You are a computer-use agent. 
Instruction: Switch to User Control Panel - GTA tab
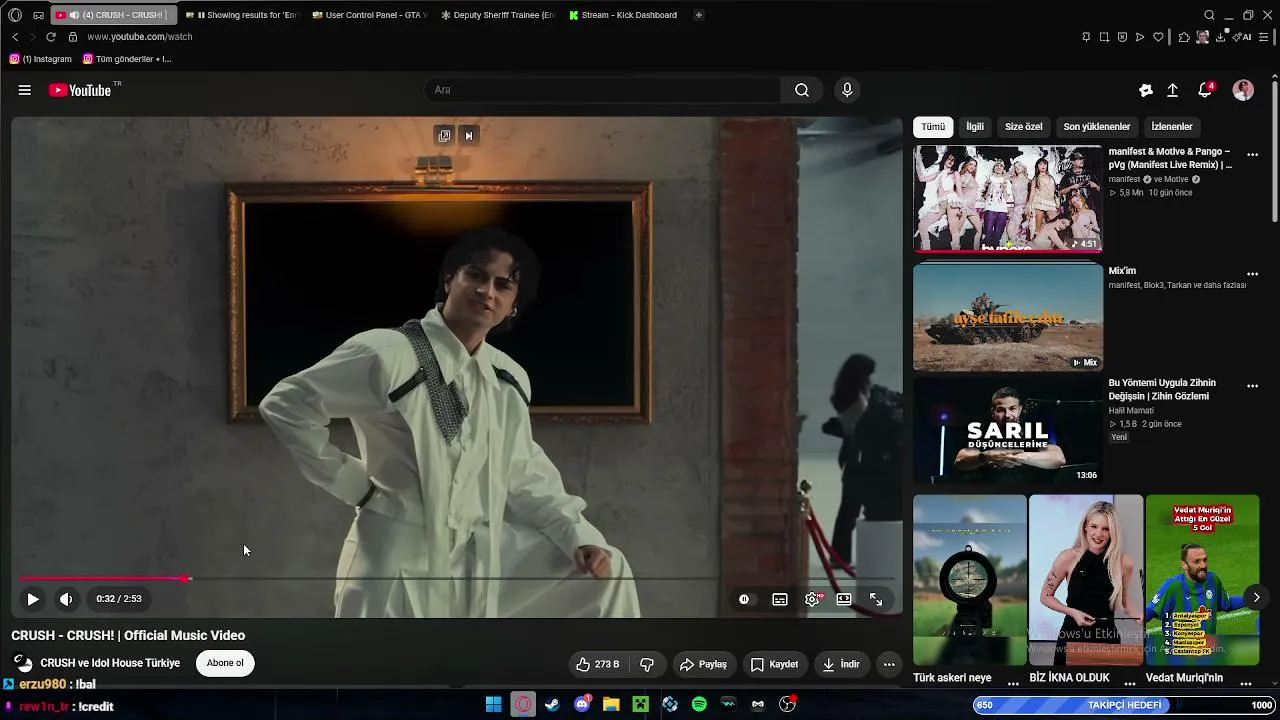tap(370, 15)
